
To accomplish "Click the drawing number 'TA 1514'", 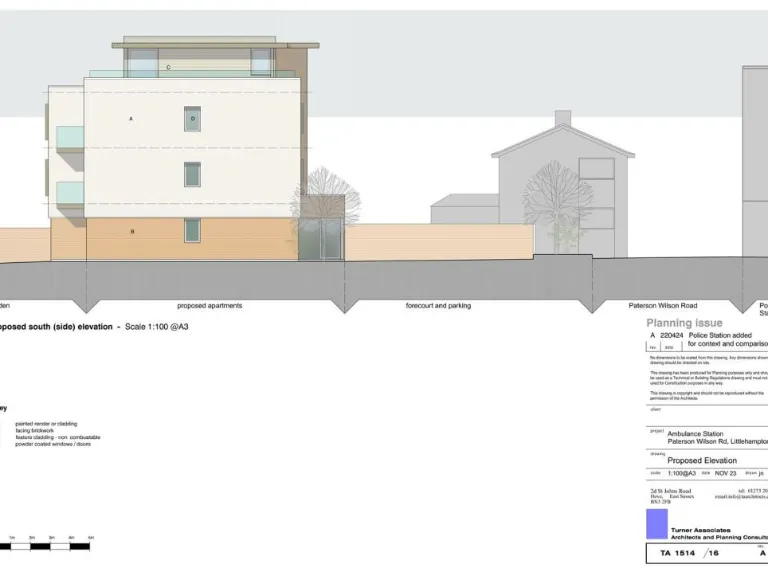I will pyautogui.click(x=676, y=552).
